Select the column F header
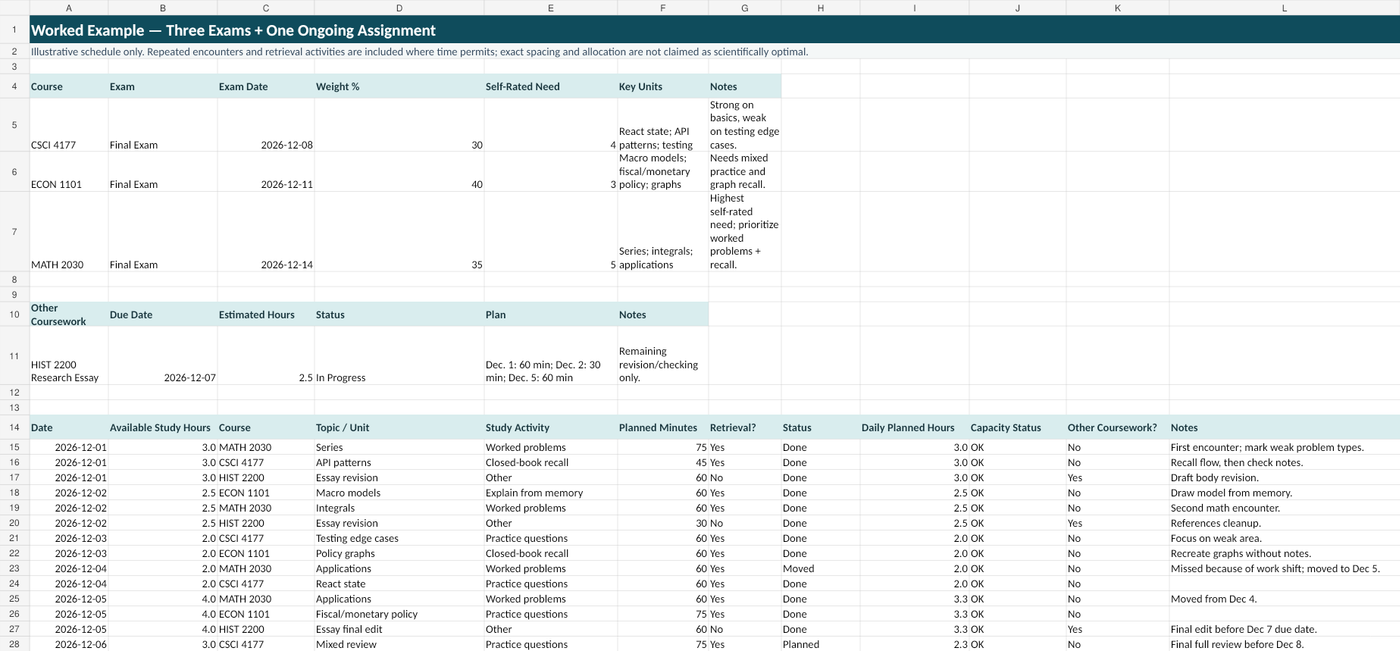Screen dimensions: 1400x651 (663, 8)
